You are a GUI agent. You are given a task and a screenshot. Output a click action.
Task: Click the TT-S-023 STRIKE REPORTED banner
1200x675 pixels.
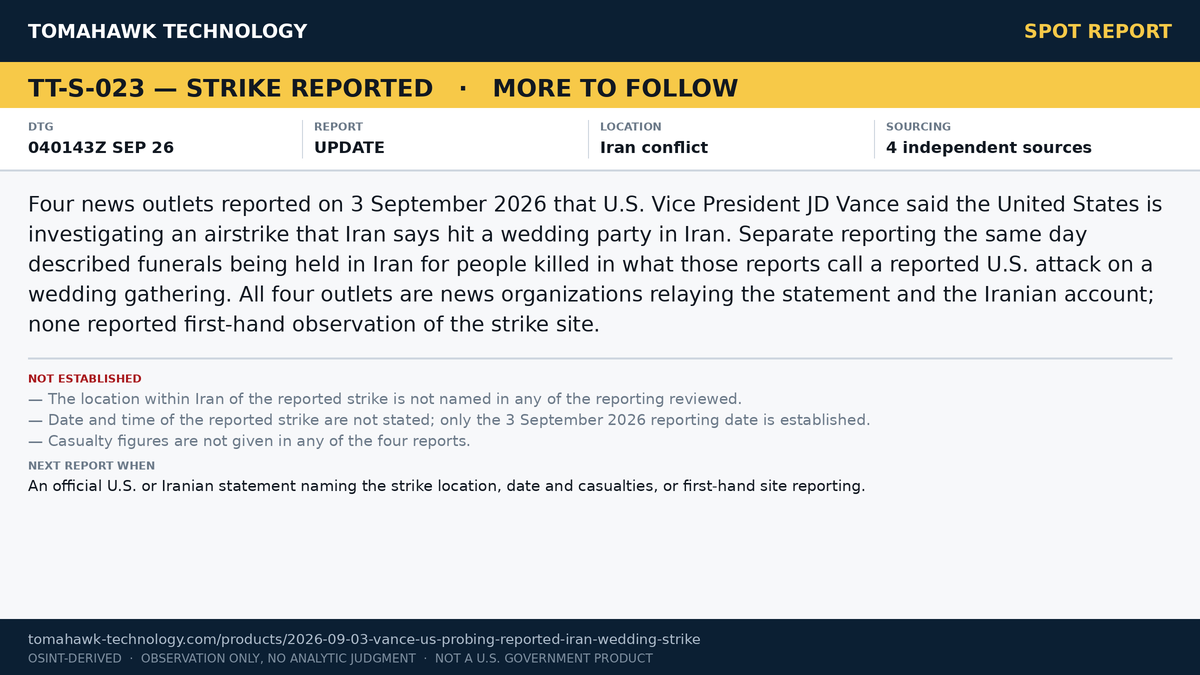230,88
